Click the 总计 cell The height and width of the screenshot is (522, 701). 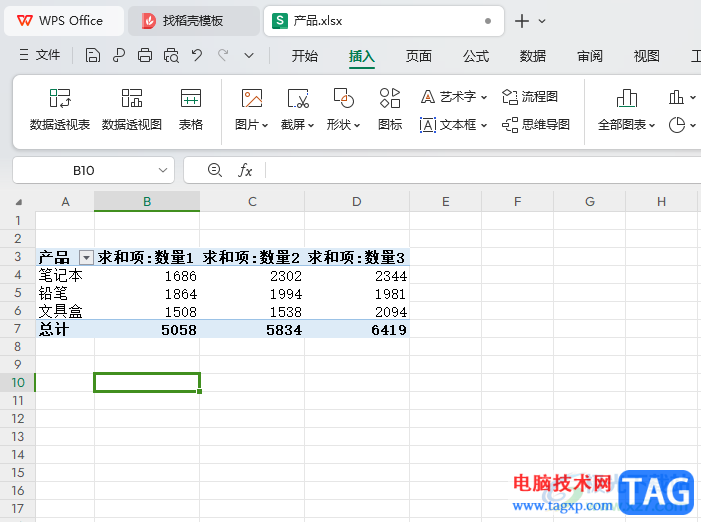tap(65, 329)
